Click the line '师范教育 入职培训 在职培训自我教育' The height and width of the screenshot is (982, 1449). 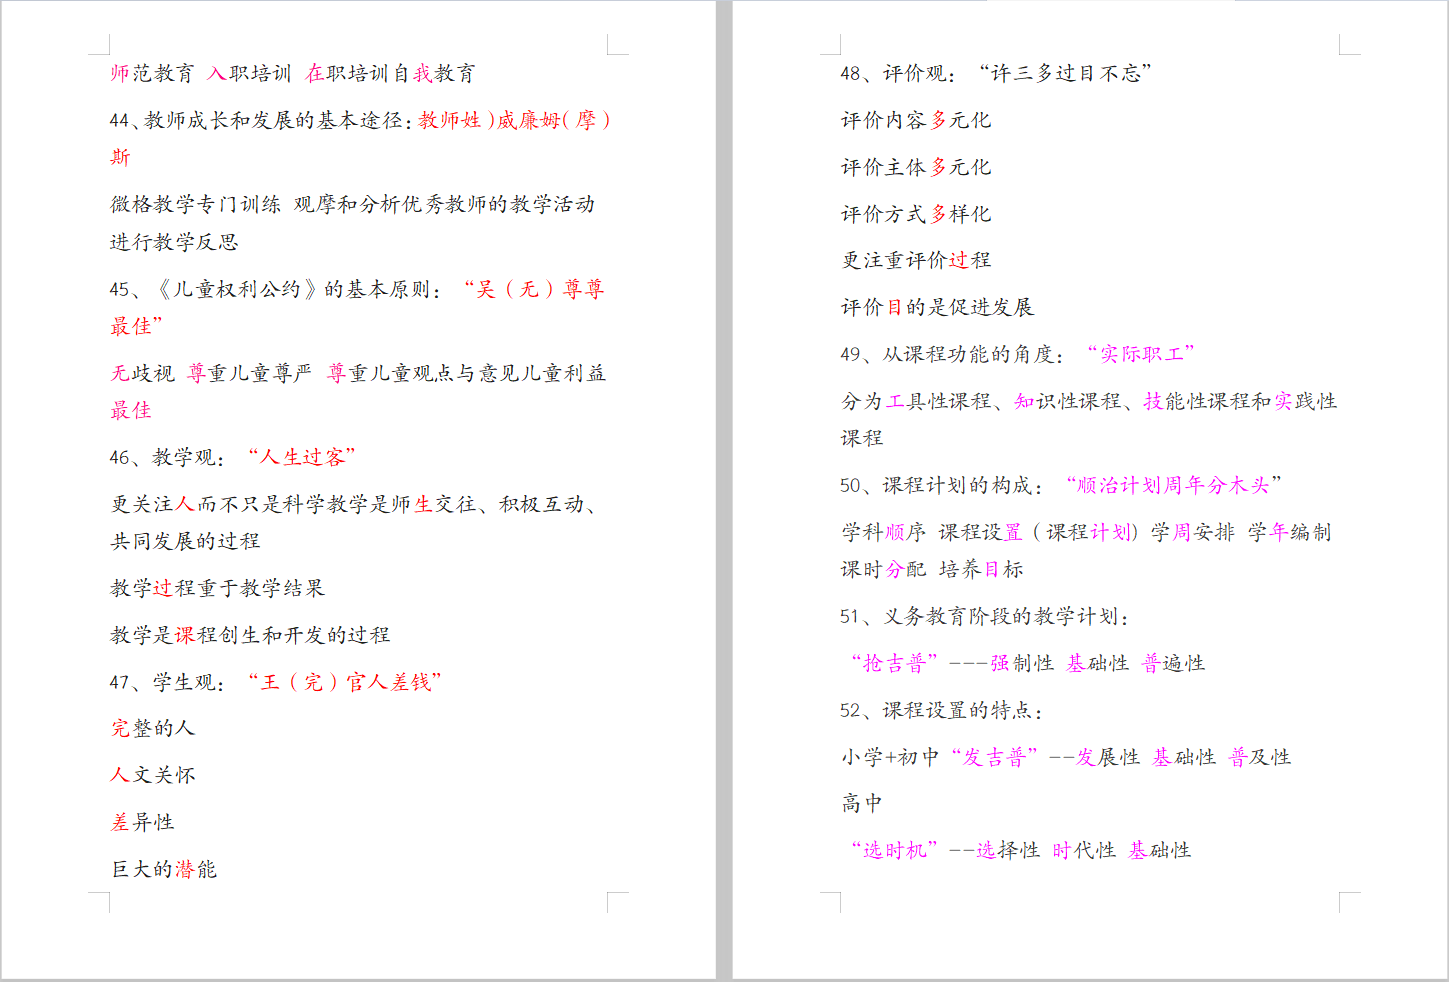tap(293, 73)
